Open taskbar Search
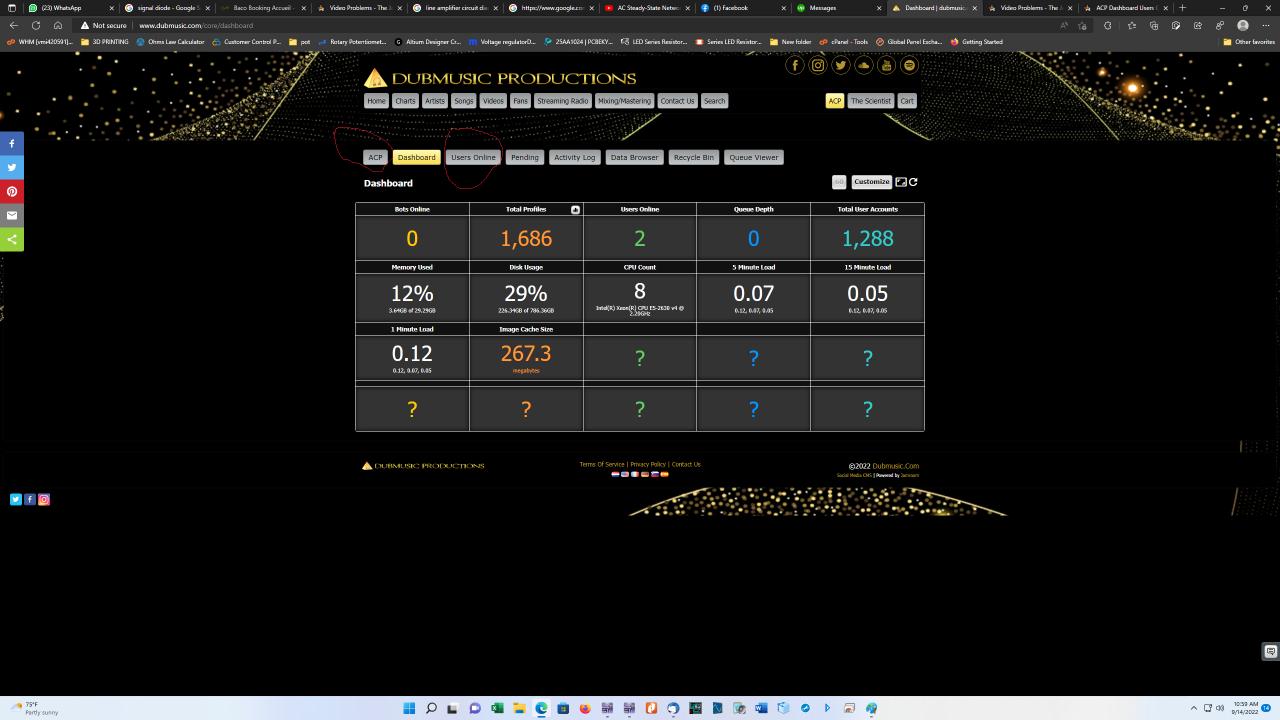 [x=431, y=708]
